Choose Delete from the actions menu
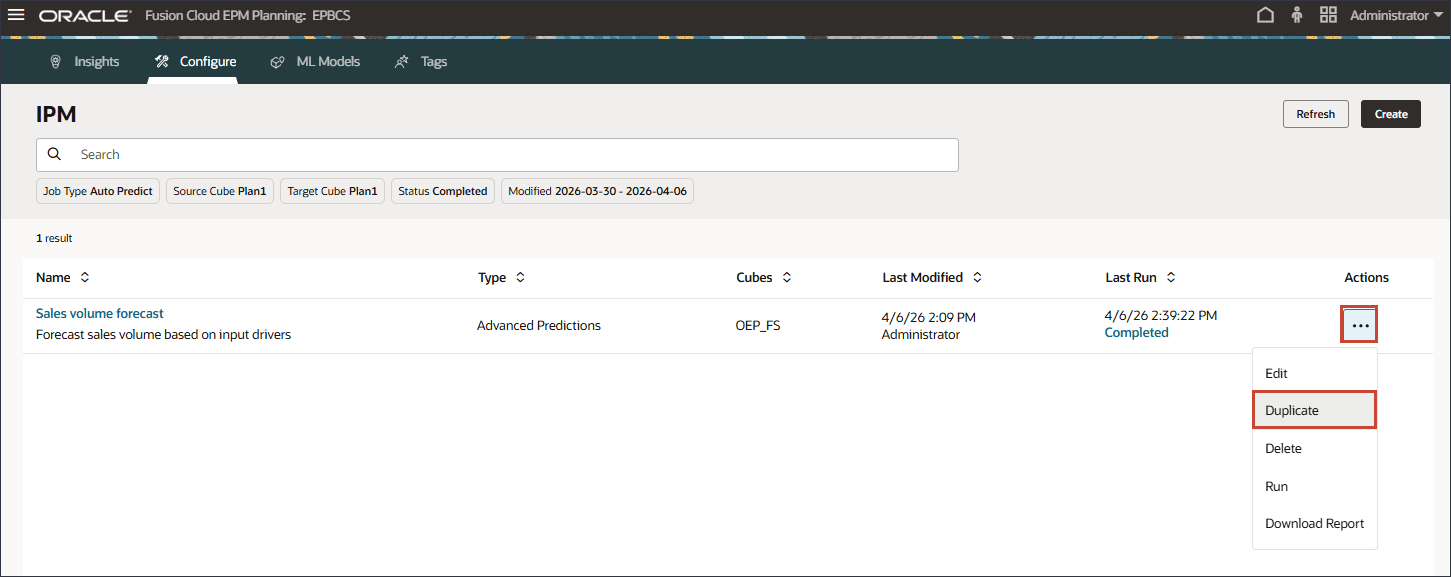Screen dimensions: 1451x577 (1314, 448)
